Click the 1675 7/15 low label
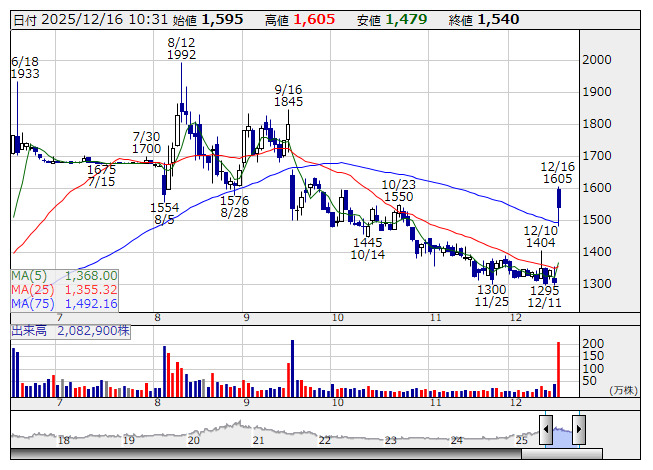Viewport: 653px width, 470px height. point(102,175)
